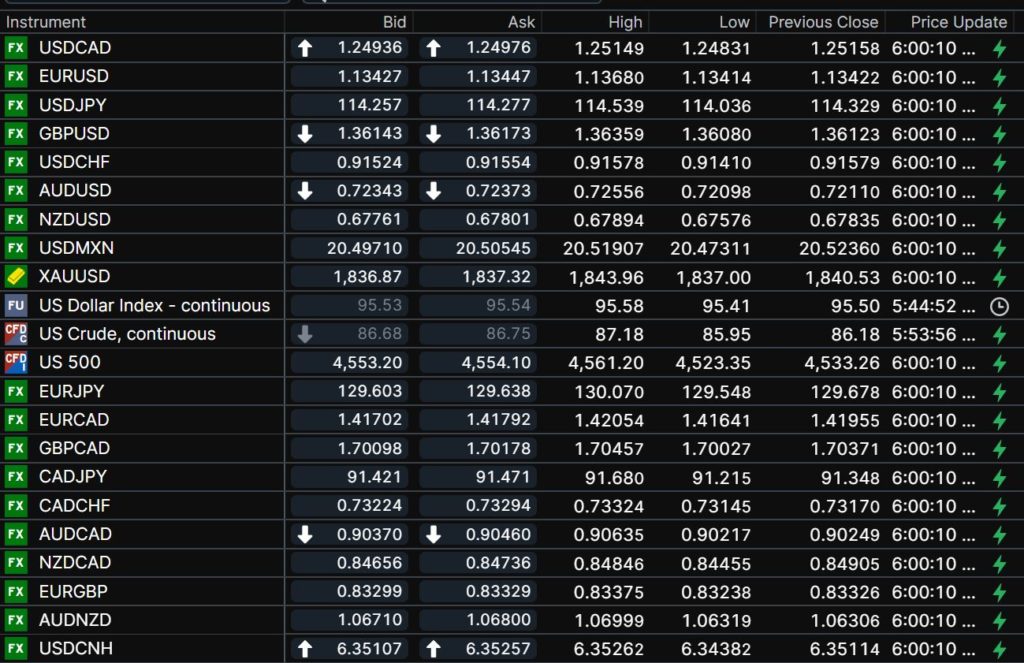Click the US 500 bid price 4,553.20
The width and height of the screenshot is (1024, 663).
coord(367,363)
